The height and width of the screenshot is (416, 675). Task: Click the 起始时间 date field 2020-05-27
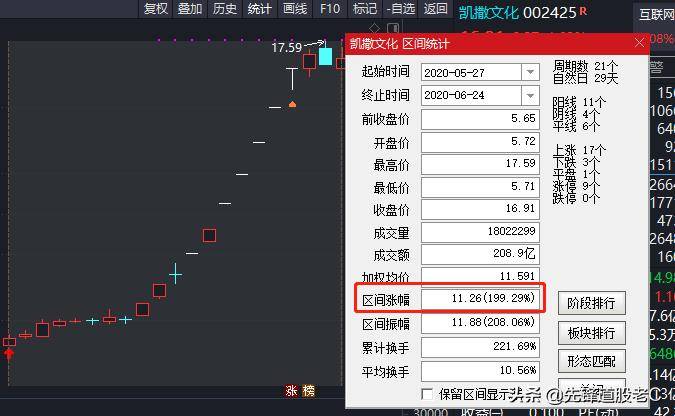471,72
